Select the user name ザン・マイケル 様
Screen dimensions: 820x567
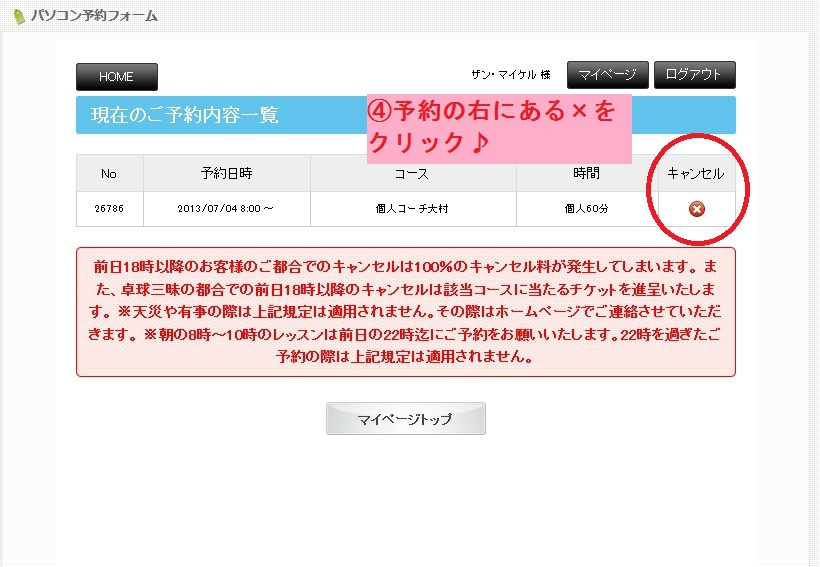[x=510, y=75]
